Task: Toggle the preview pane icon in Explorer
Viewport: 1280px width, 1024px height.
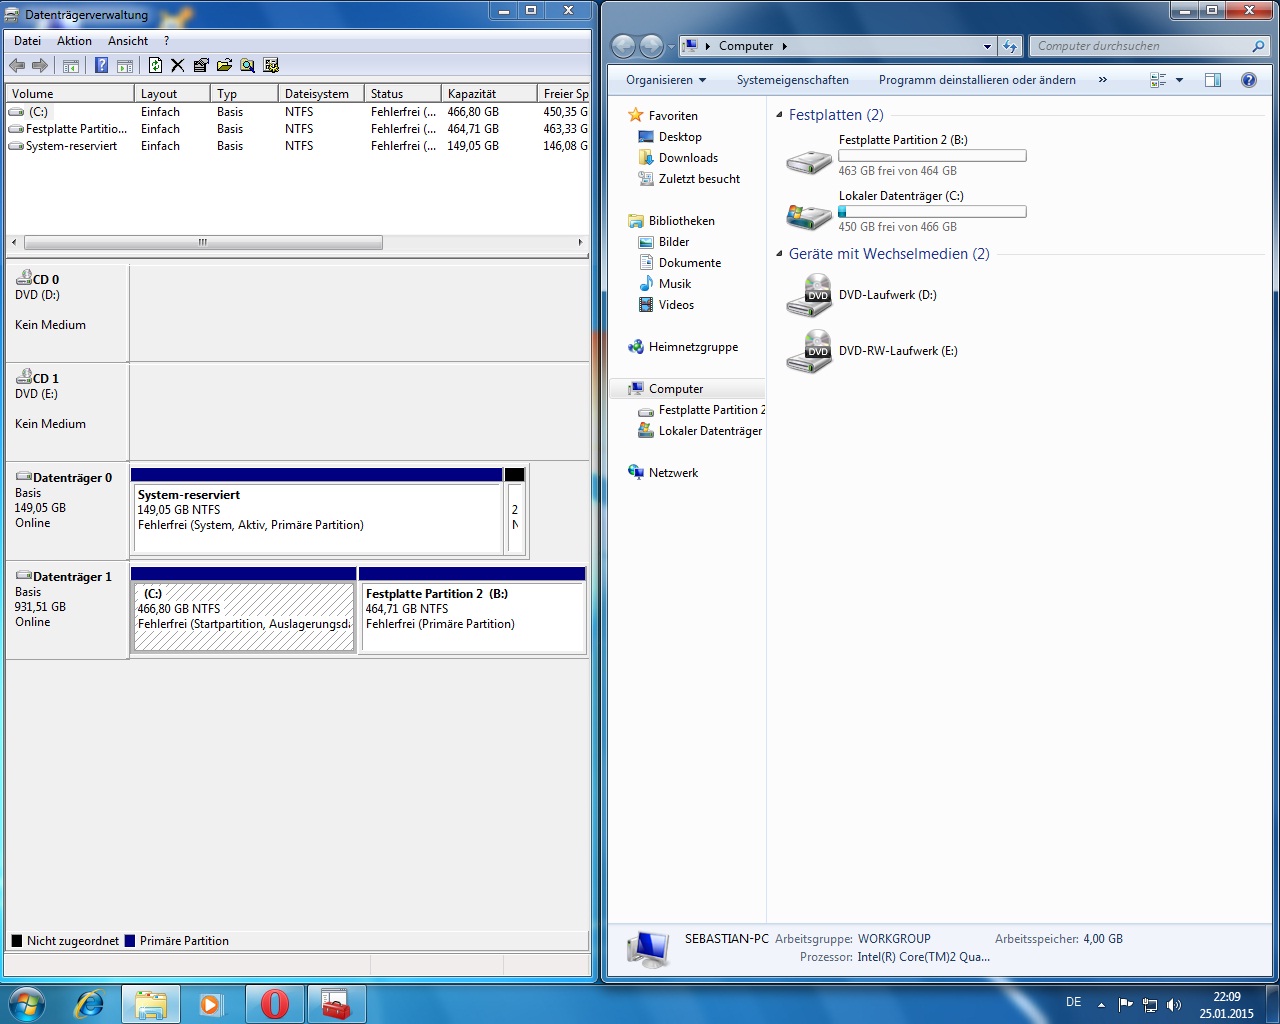Action: point(1213,80)
